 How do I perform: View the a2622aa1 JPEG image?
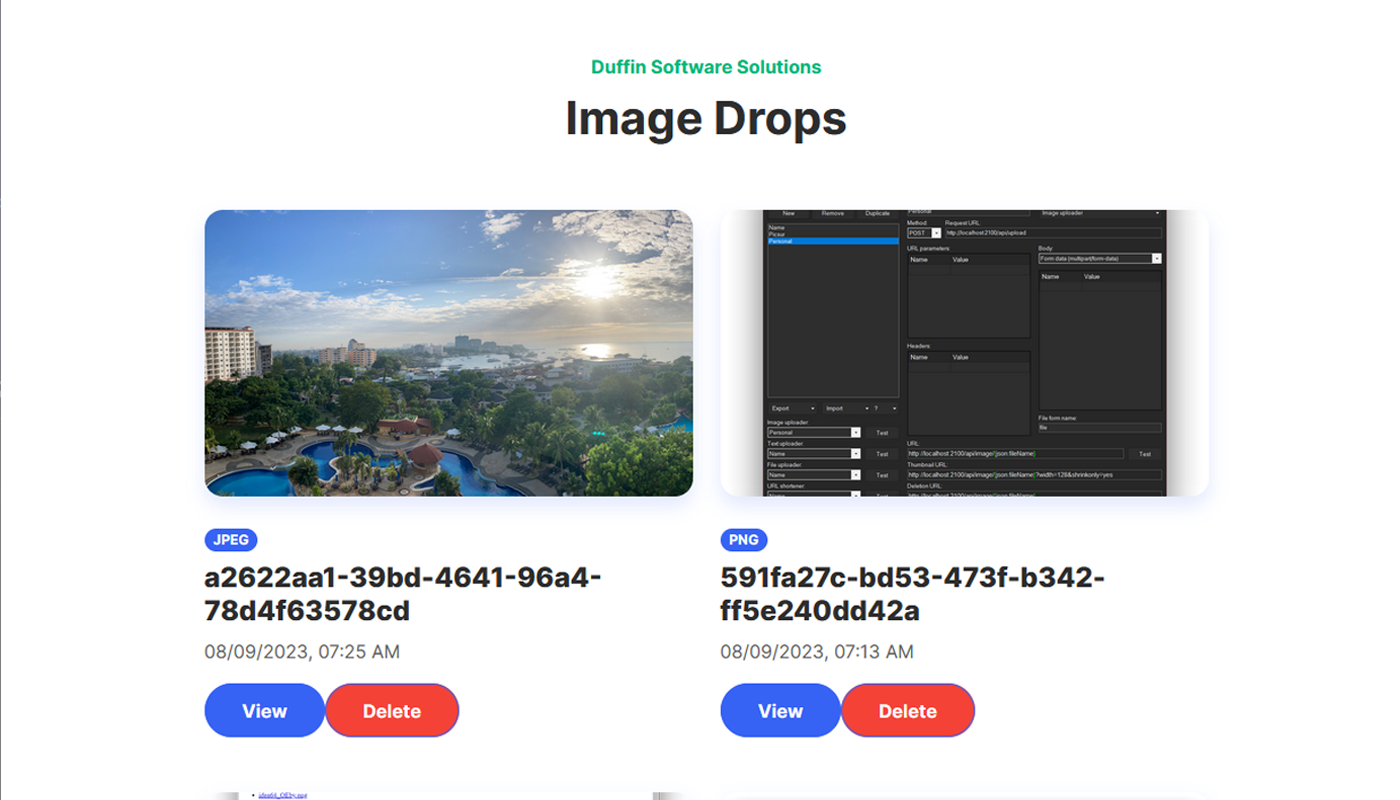tap(265, 711)
